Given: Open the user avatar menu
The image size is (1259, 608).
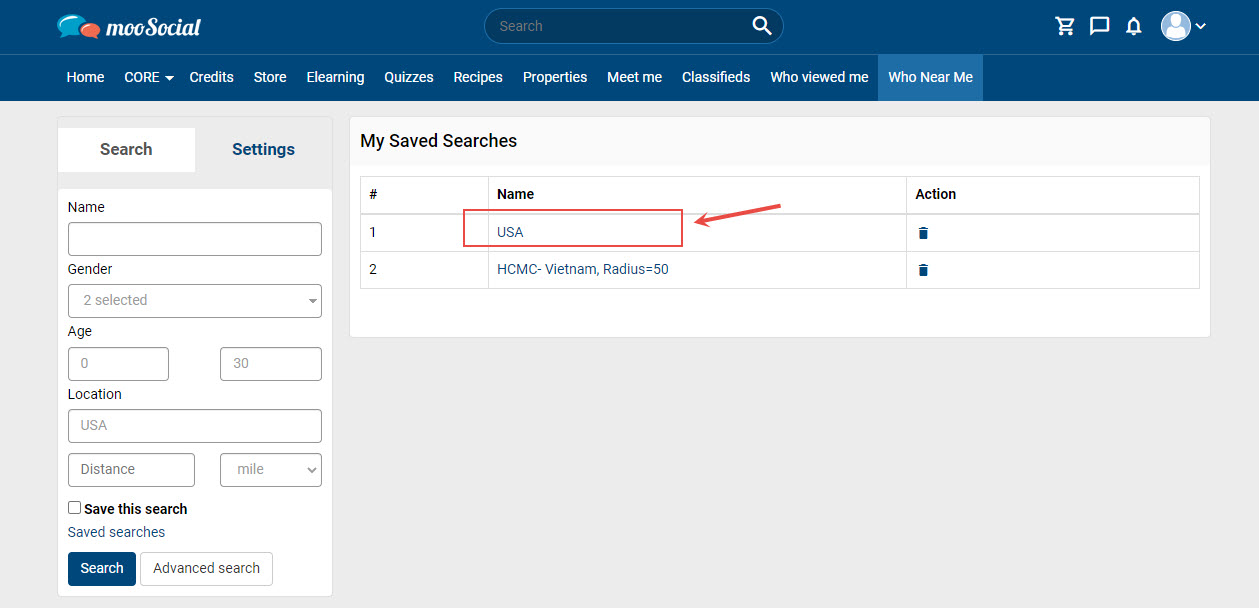Looking at the screenshot, I should pyautogui.click(x=1183, y=26).
